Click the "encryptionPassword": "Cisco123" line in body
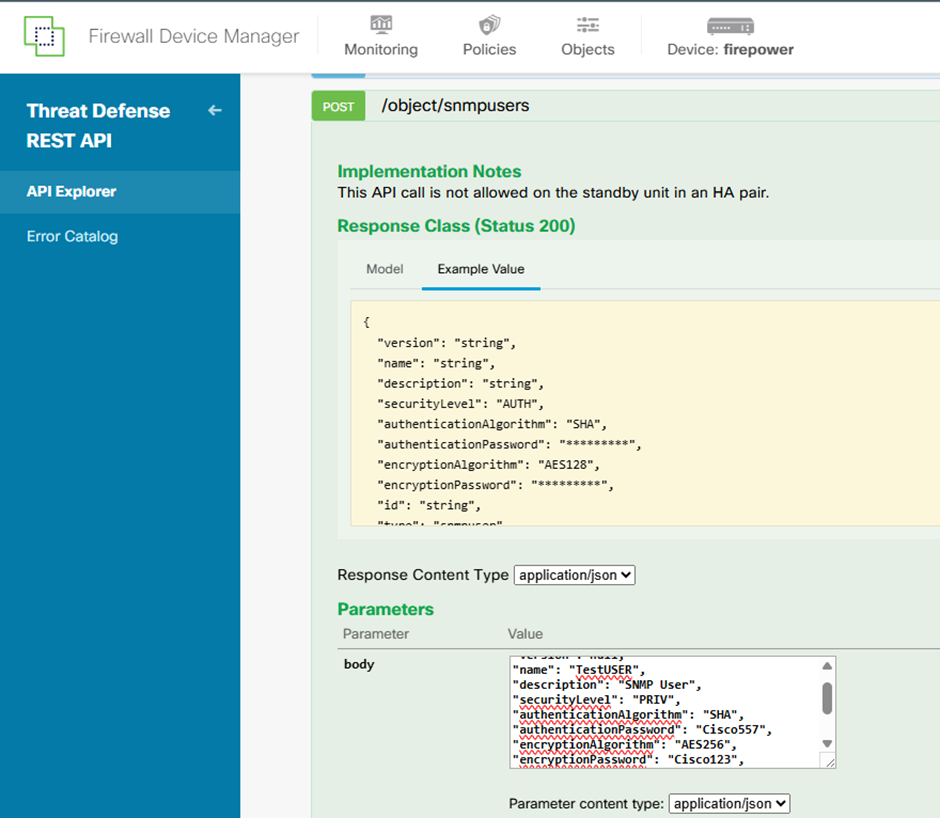This screenshot has height=818, width=940. click(x=629, y=759)
